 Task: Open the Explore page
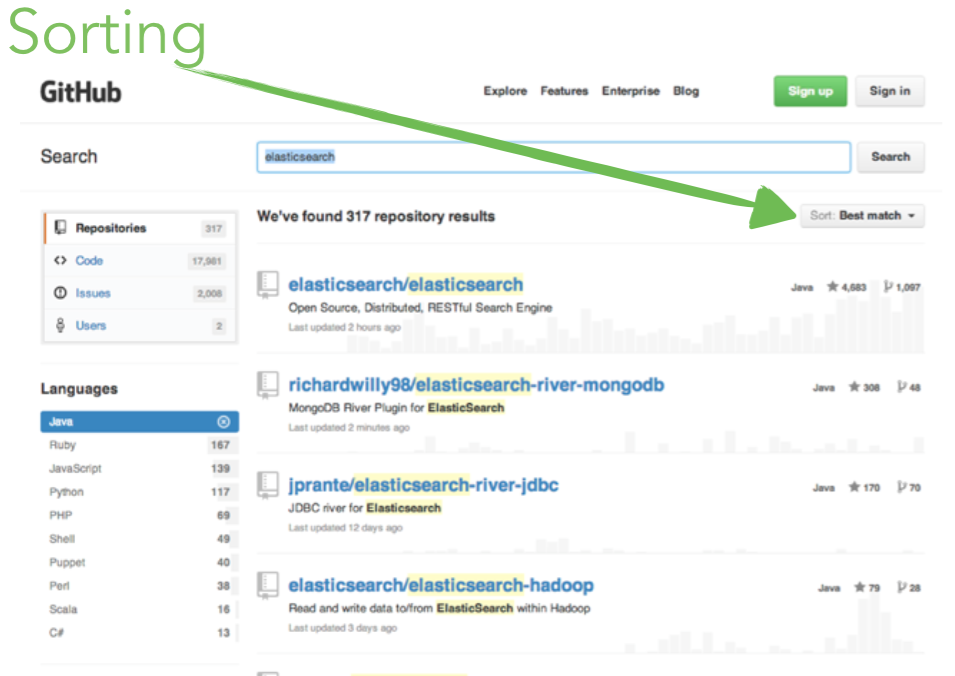pyautogui.click(x=505, y=91)
